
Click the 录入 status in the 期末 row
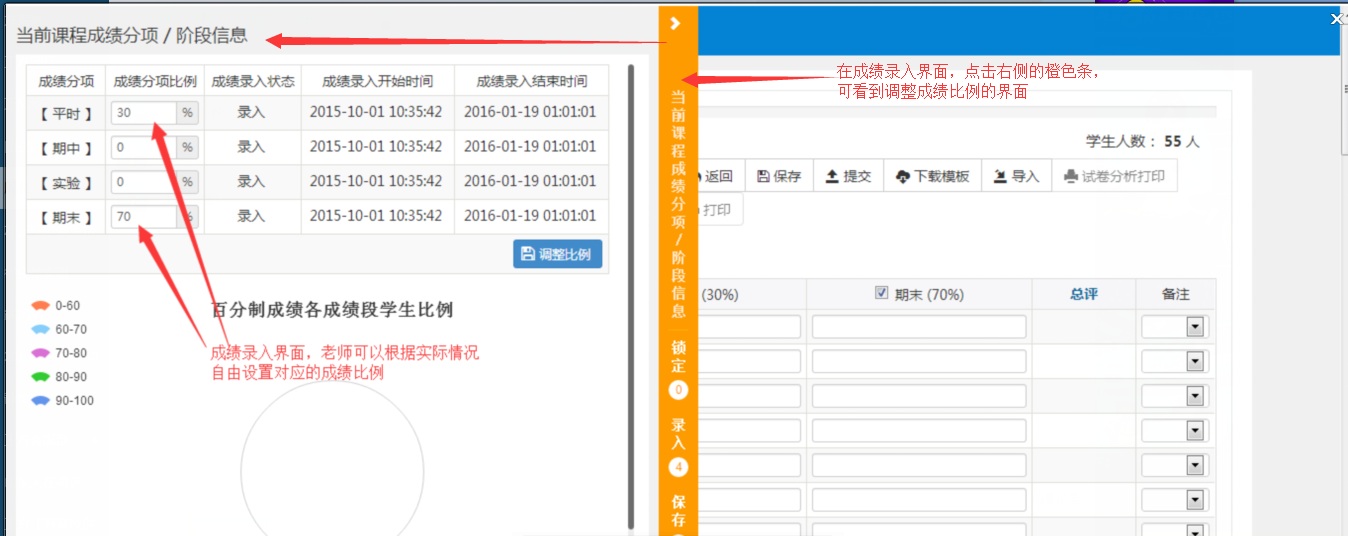252,216
